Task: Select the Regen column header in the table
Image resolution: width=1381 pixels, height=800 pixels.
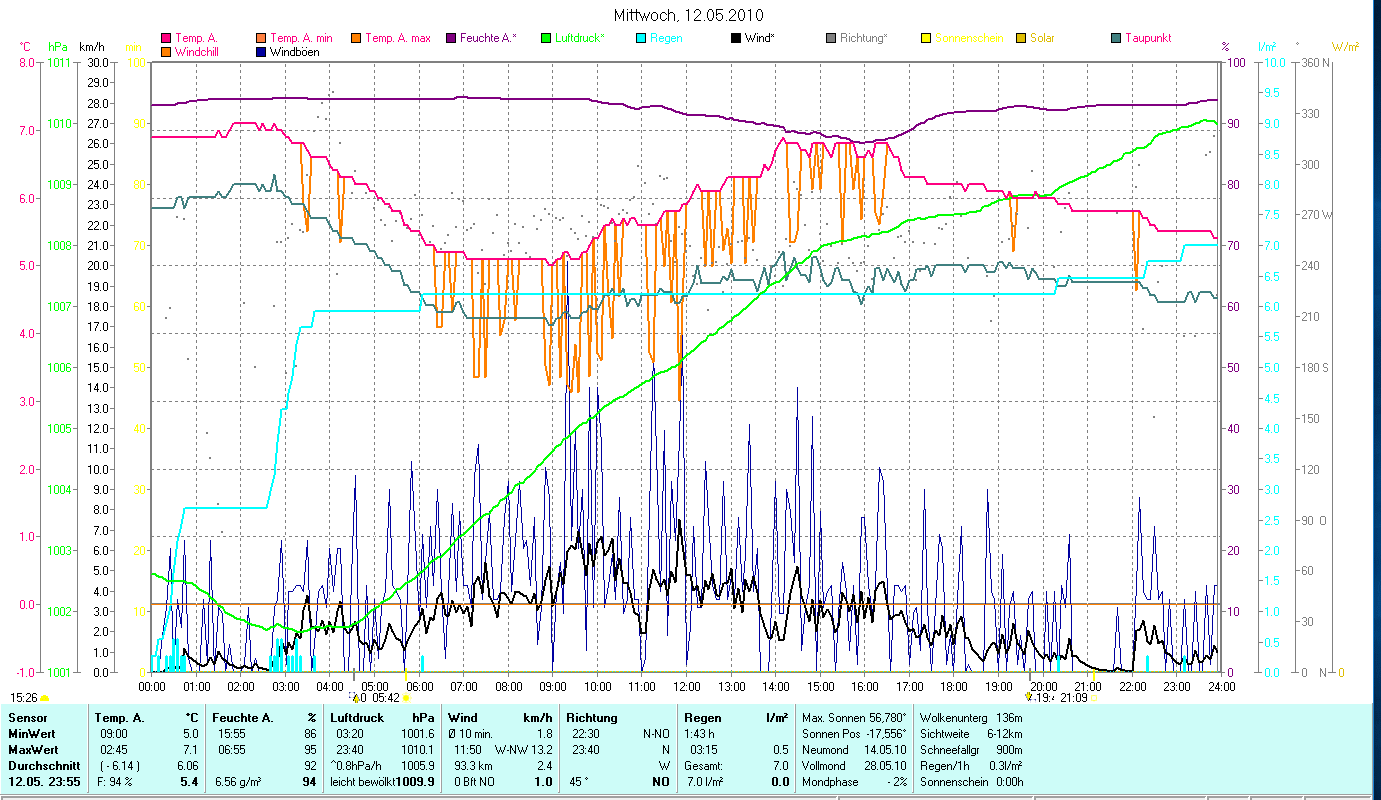Action: (x=702, y=717)
